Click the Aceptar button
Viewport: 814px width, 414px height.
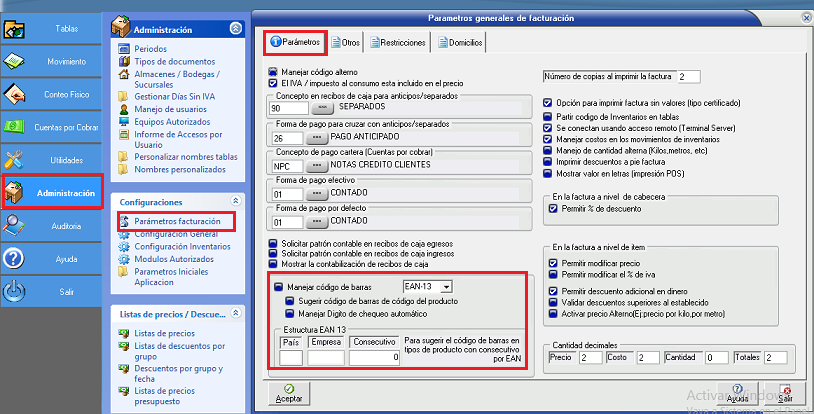point(289,393)
